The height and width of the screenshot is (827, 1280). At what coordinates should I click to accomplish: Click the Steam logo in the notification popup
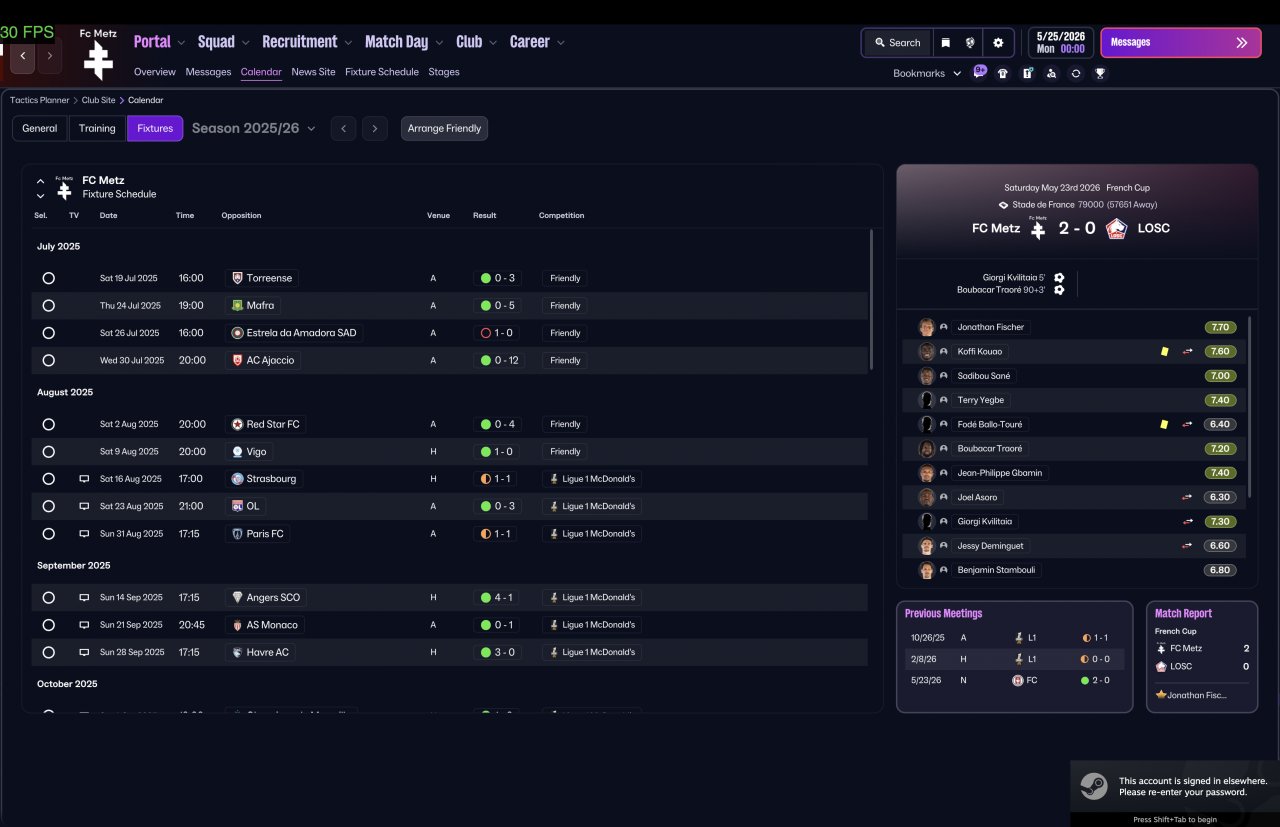click(1093, 785)
